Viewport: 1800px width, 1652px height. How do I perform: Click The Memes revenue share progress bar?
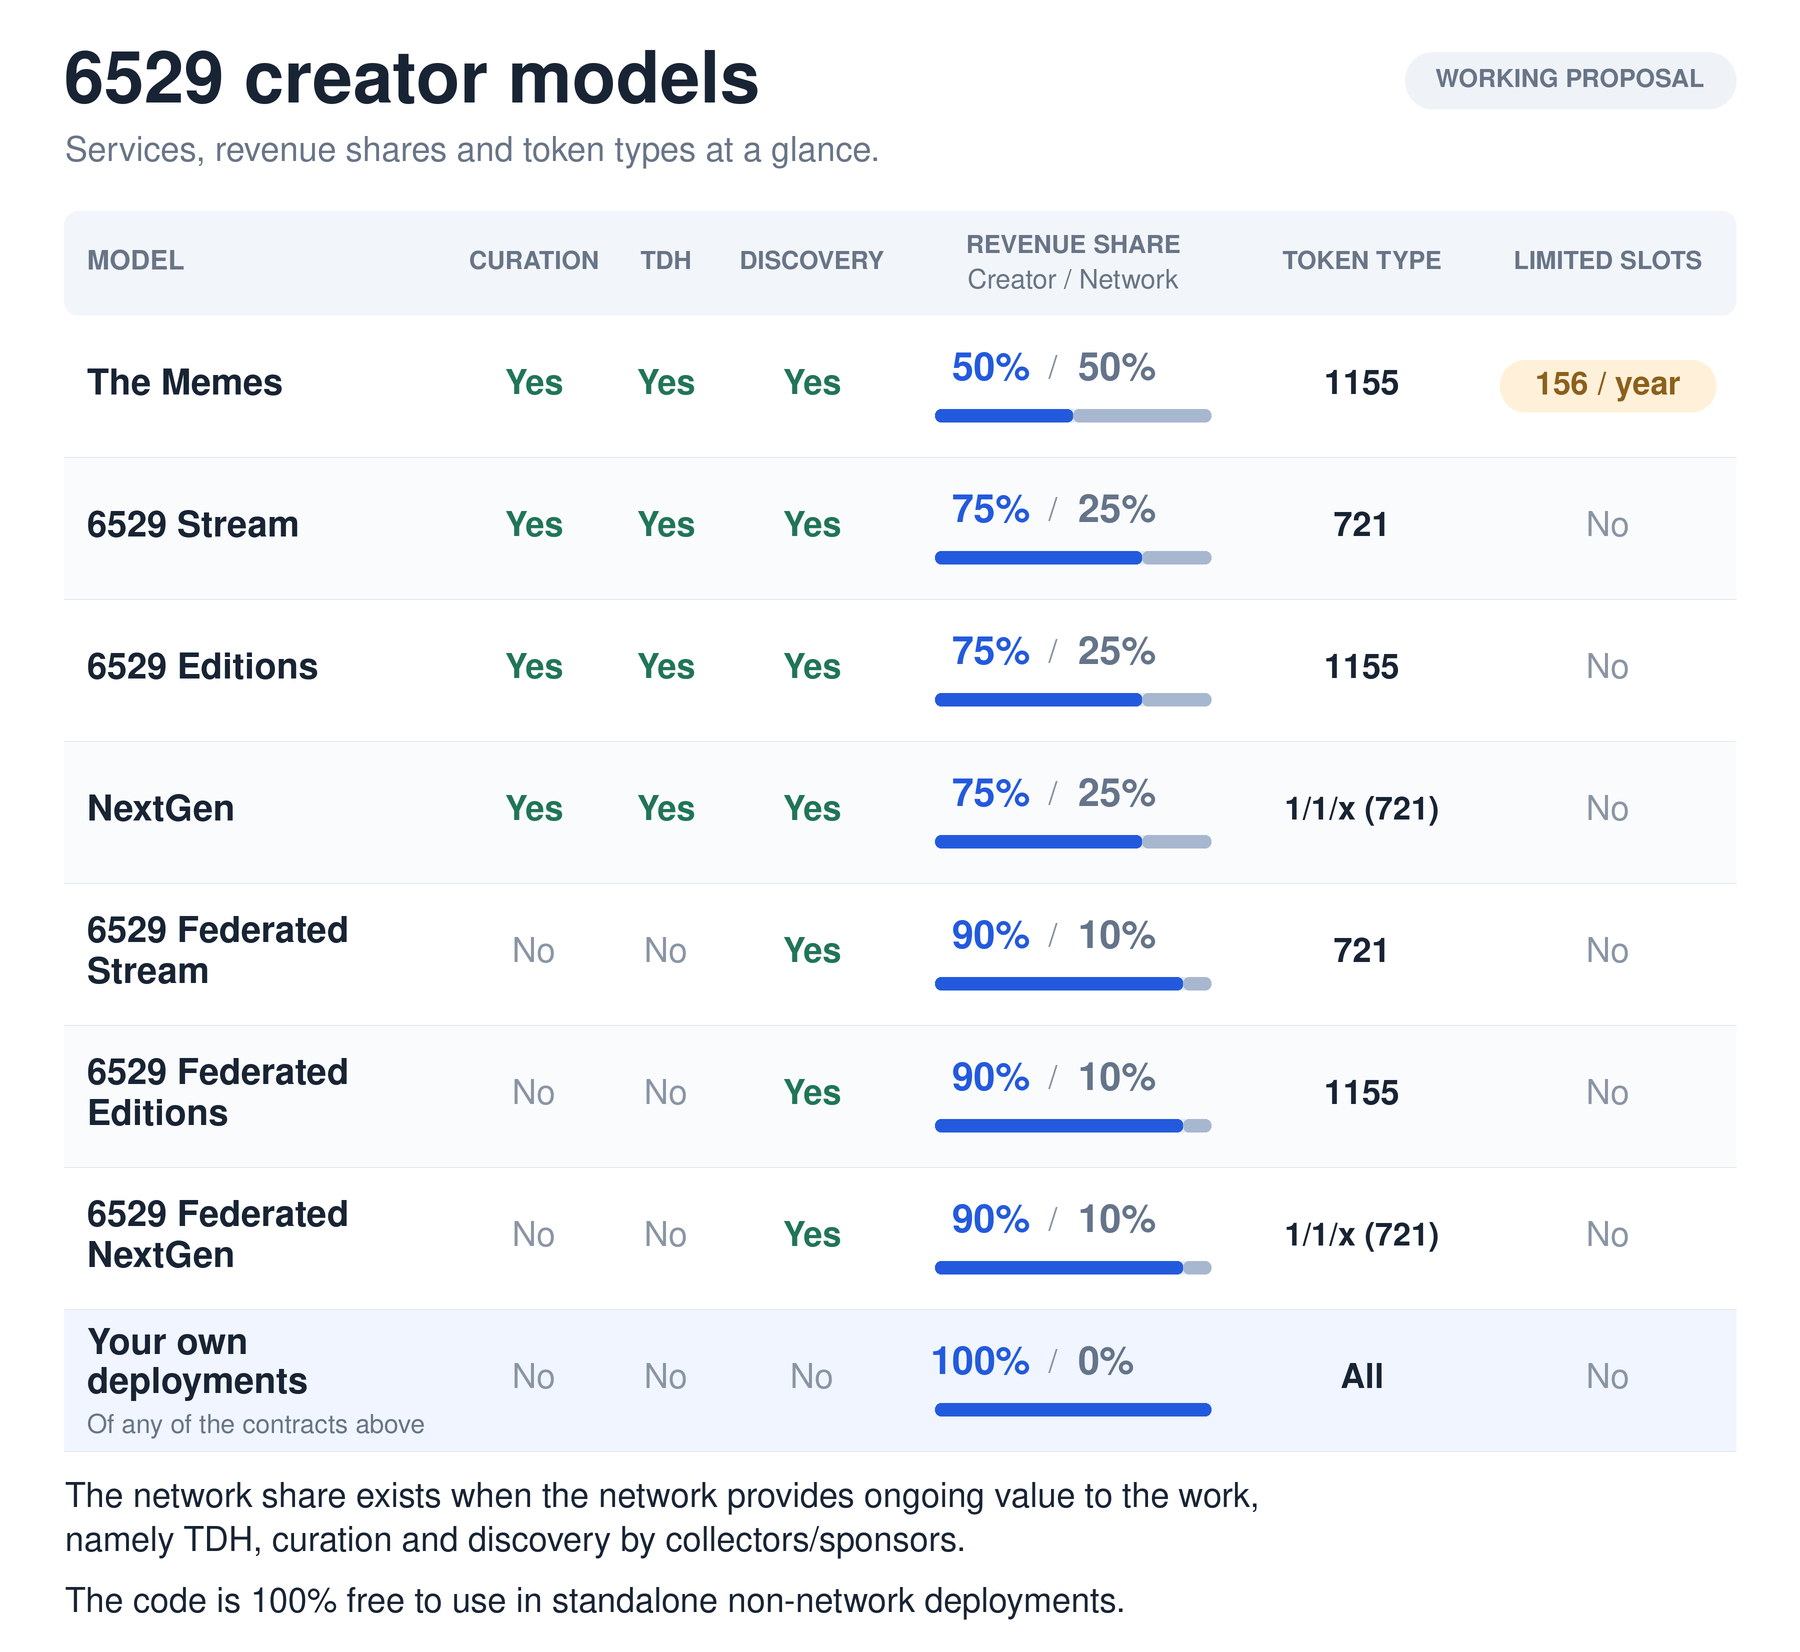1073,416
